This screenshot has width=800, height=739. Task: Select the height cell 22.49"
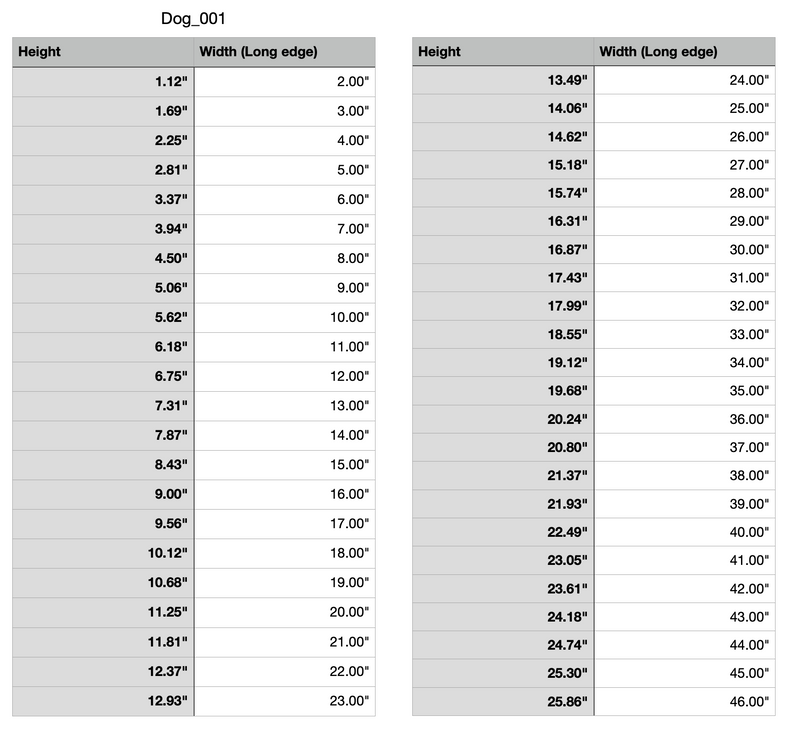503,532
